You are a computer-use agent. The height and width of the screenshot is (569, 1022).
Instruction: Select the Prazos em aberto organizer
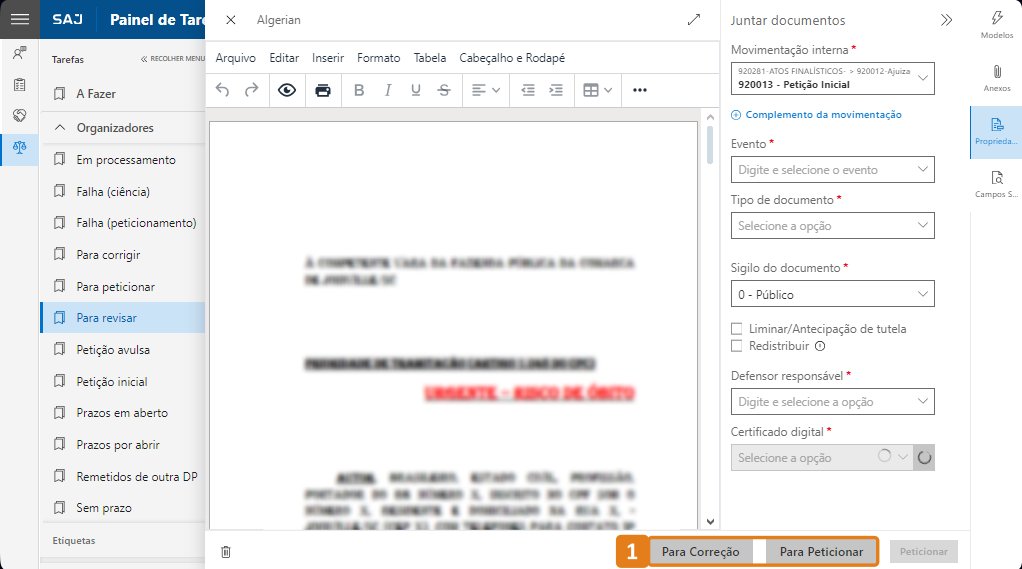(x=123, y=413)
